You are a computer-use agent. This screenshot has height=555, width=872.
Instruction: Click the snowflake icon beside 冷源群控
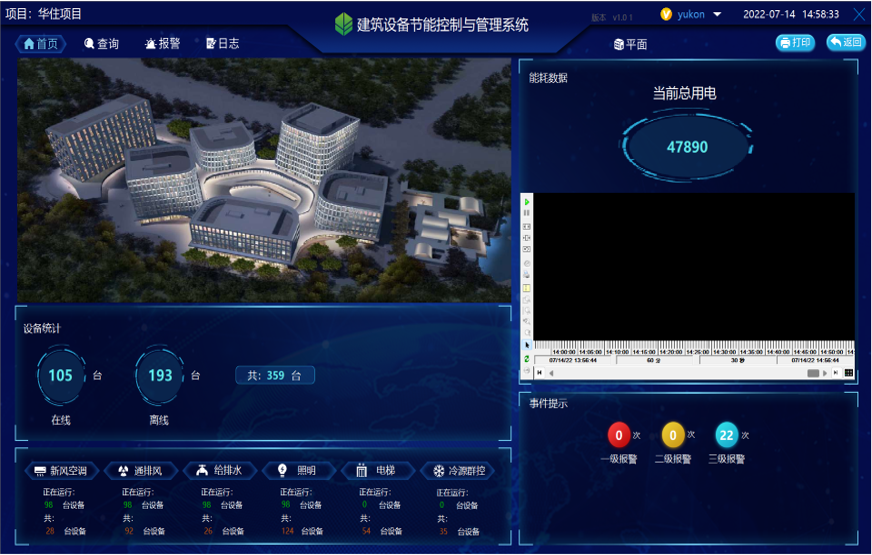(439, 471)
